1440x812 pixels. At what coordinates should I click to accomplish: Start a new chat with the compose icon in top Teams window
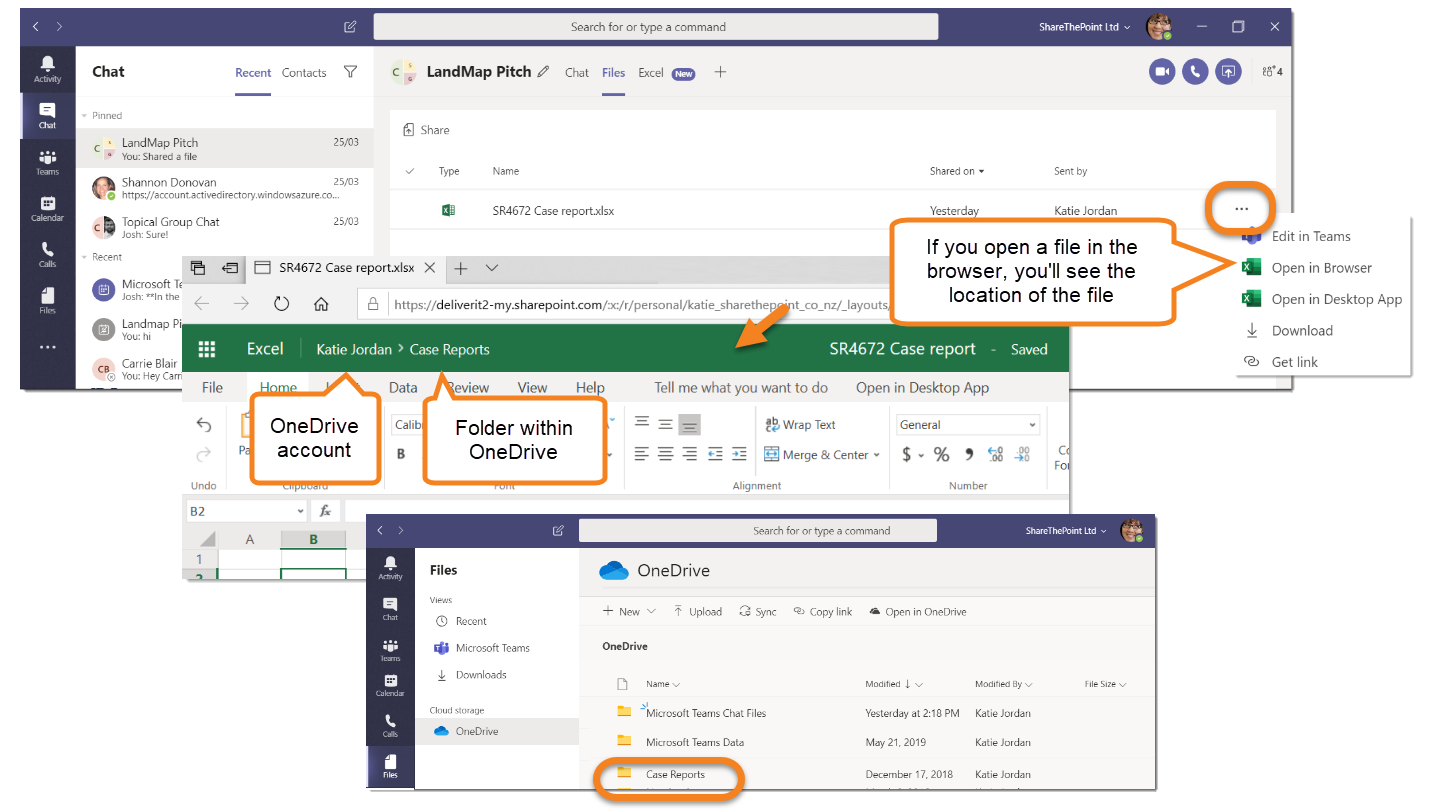click(350, 27)
